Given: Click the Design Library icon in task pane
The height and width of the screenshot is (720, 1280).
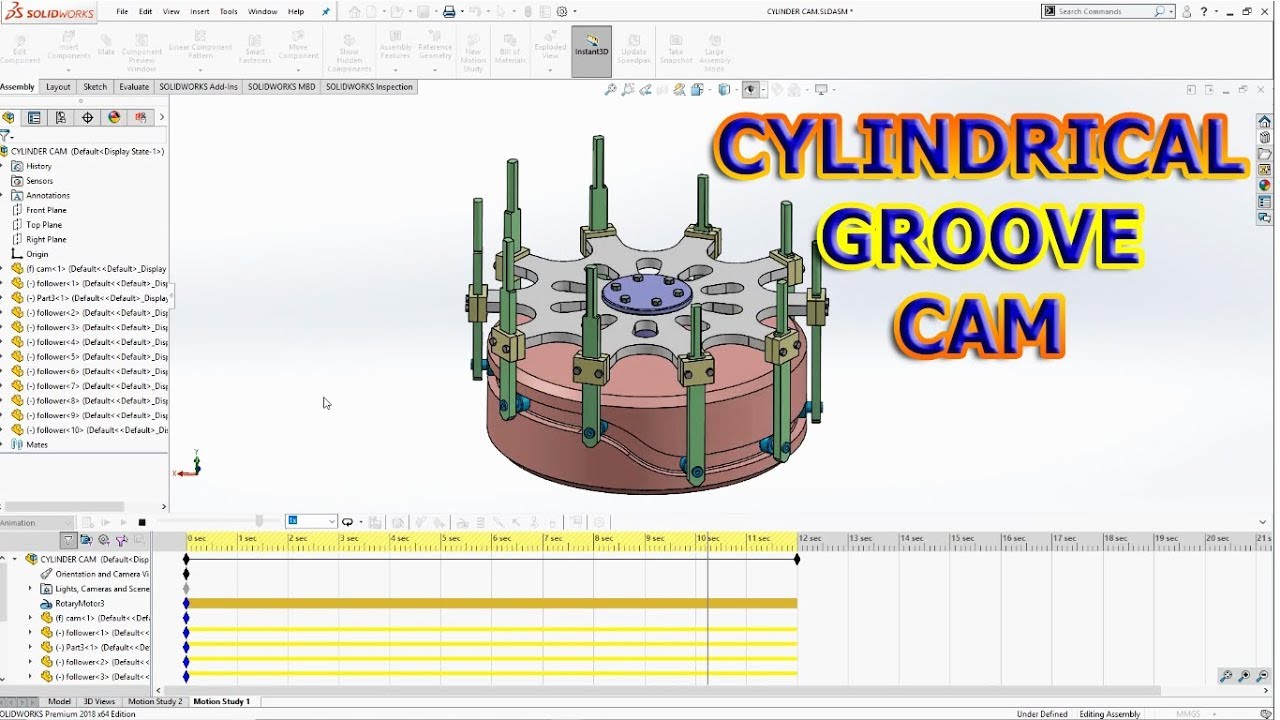Looking at the screenshot, I should pyautogui.click(x=1265, y=138).
